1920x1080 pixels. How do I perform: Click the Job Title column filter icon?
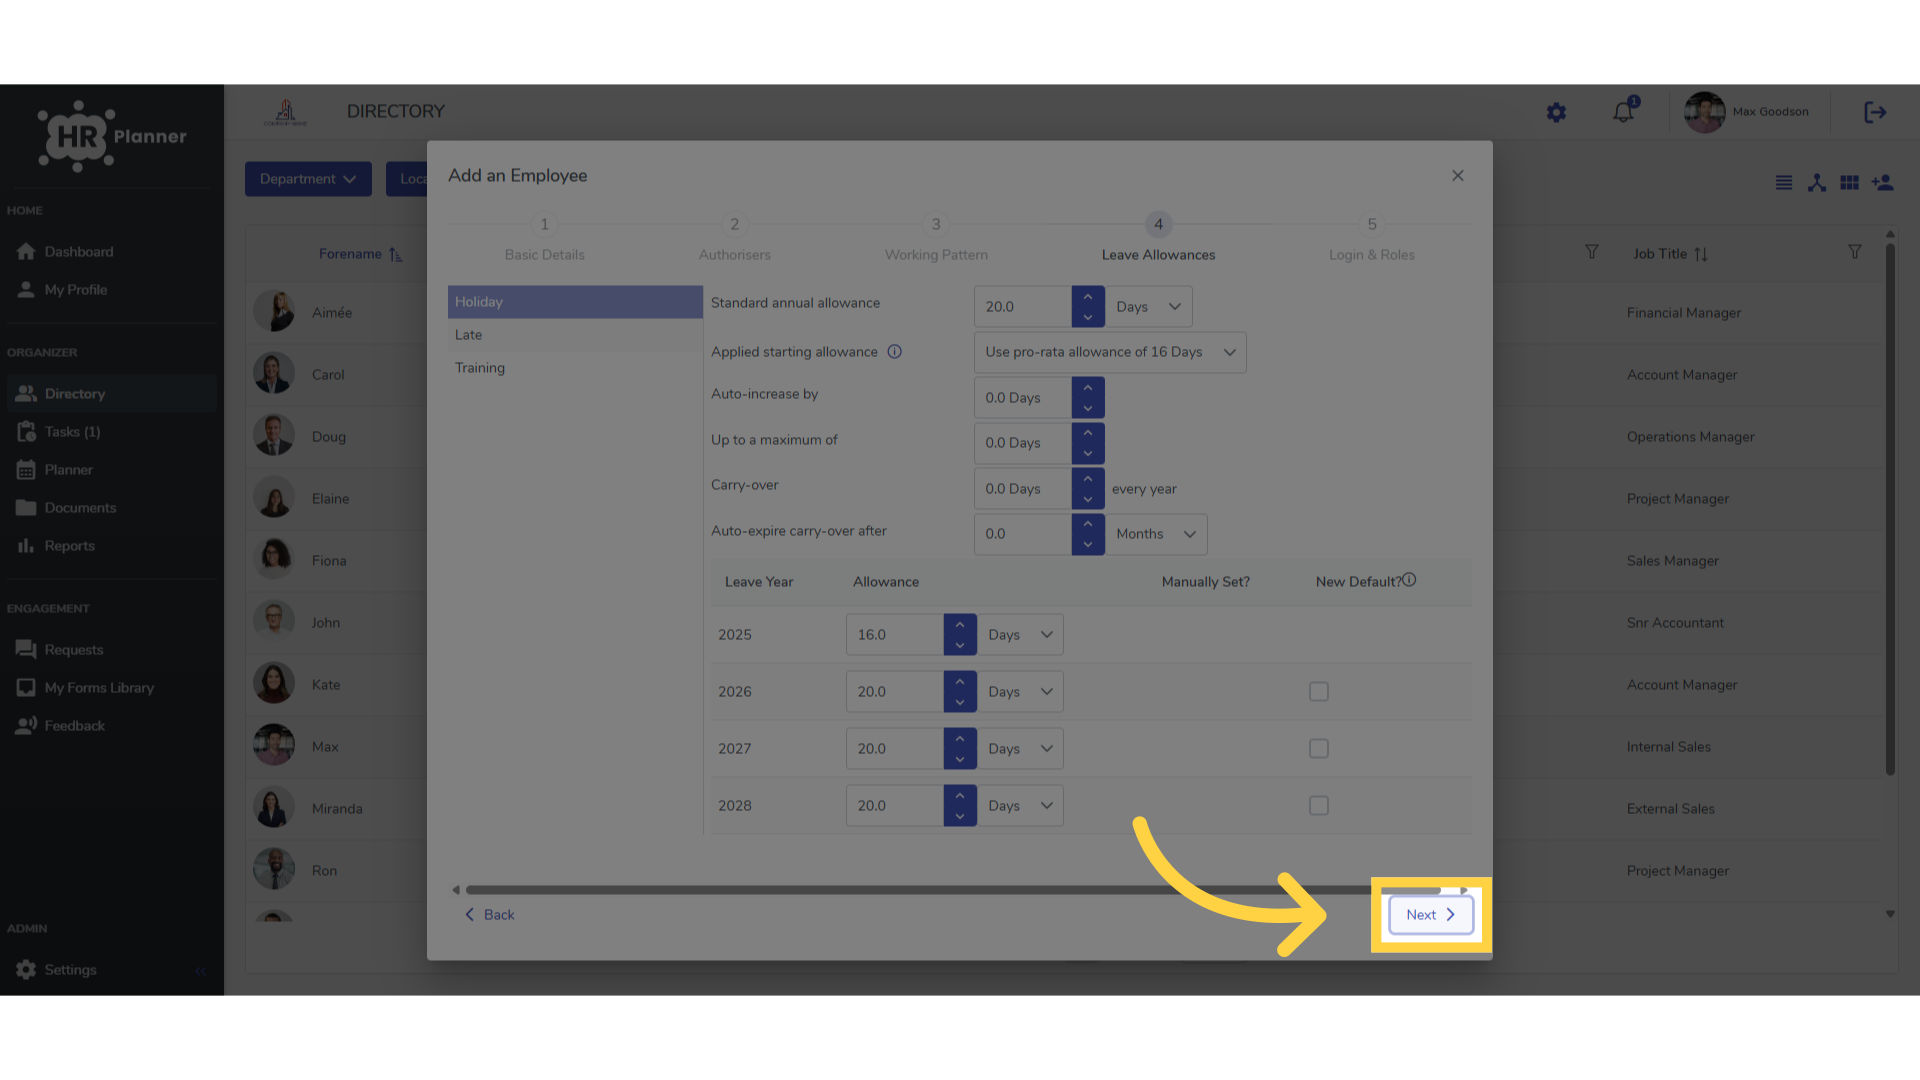click(1855, 253)
